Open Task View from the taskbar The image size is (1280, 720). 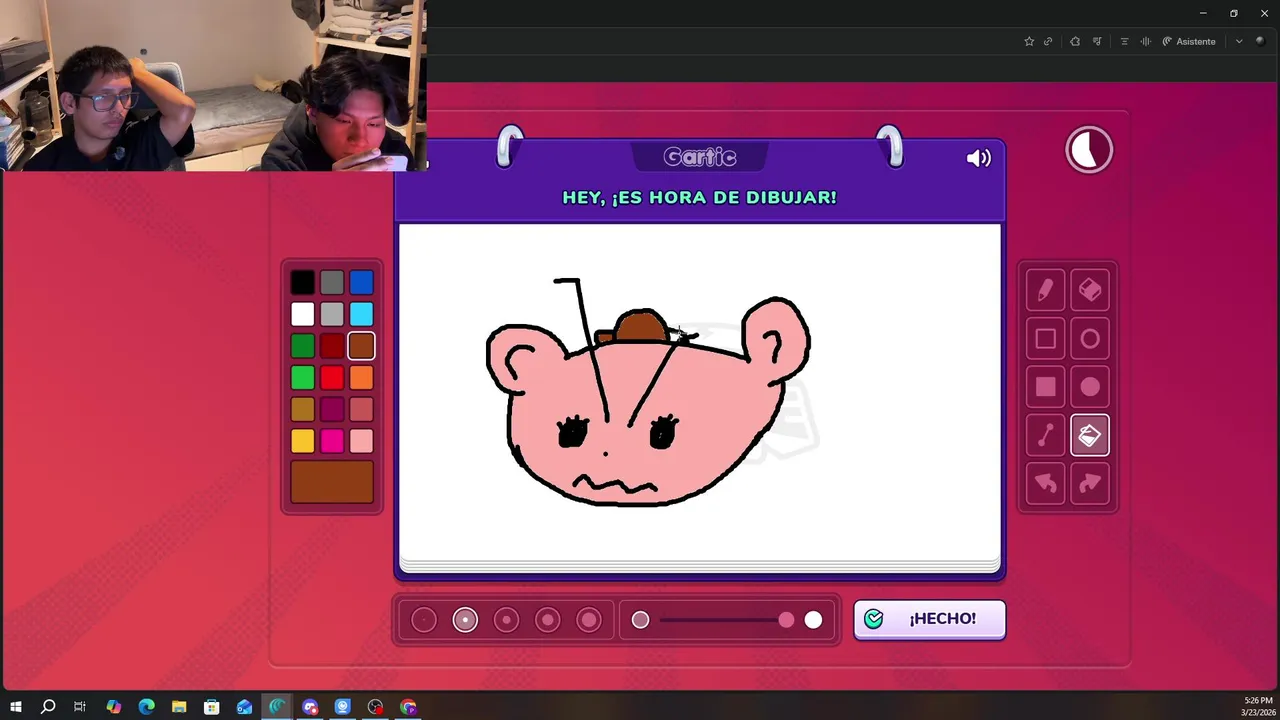(80, 707)
